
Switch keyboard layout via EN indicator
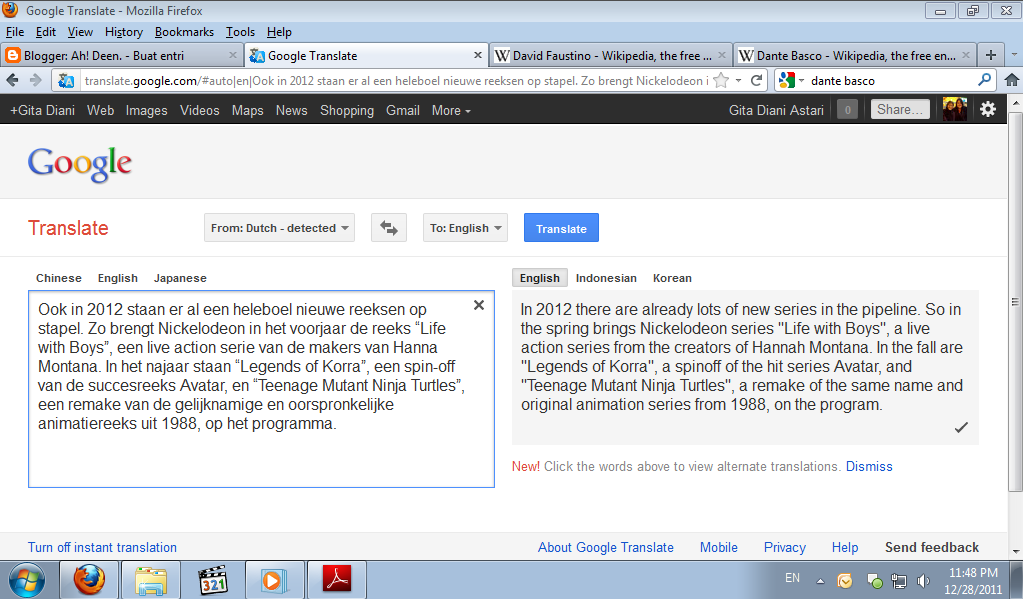791,578
